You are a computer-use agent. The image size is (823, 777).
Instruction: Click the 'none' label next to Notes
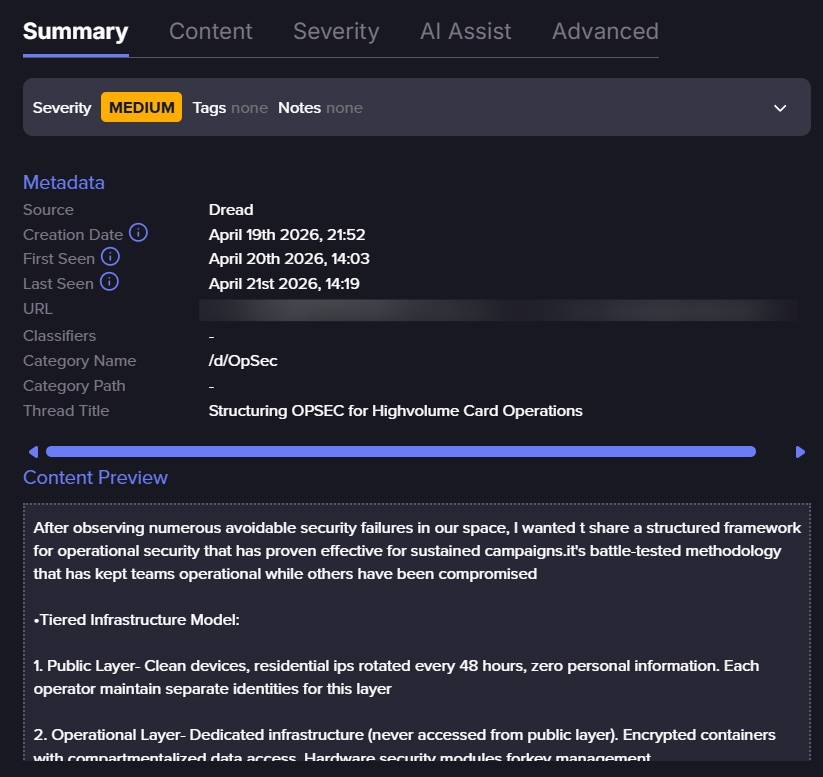click(x=345, y=107)
